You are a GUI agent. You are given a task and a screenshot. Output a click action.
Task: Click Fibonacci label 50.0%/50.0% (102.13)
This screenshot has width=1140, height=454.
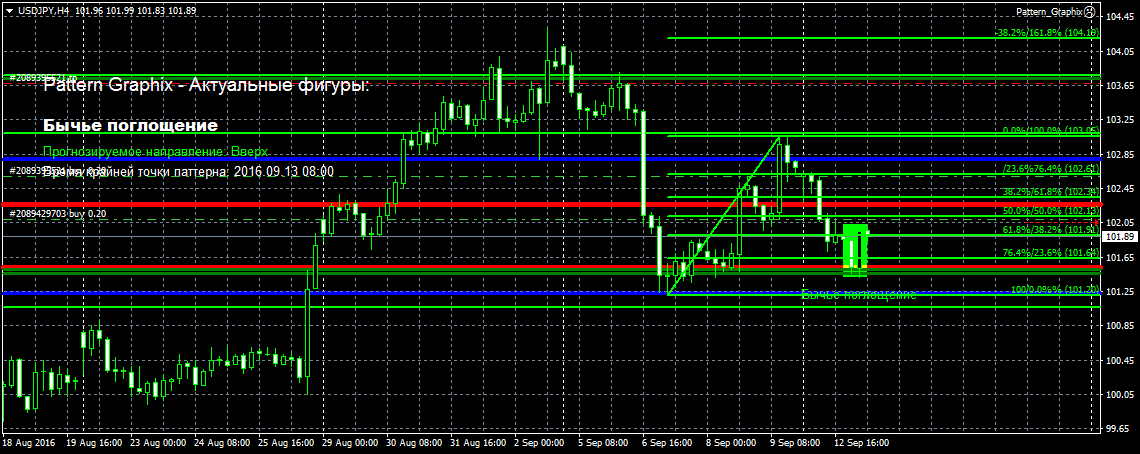coord(1050,210)
